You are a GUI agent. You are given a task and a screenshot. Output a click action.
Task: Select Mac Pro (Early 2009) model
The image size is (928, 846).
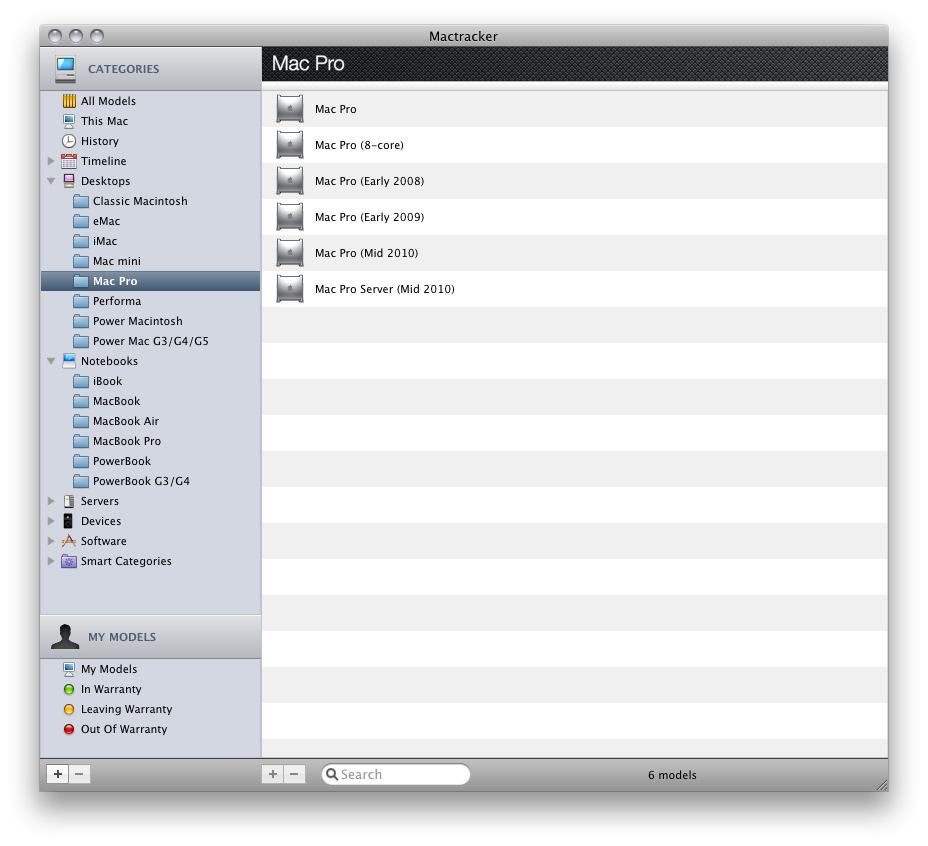coord(575,217)
